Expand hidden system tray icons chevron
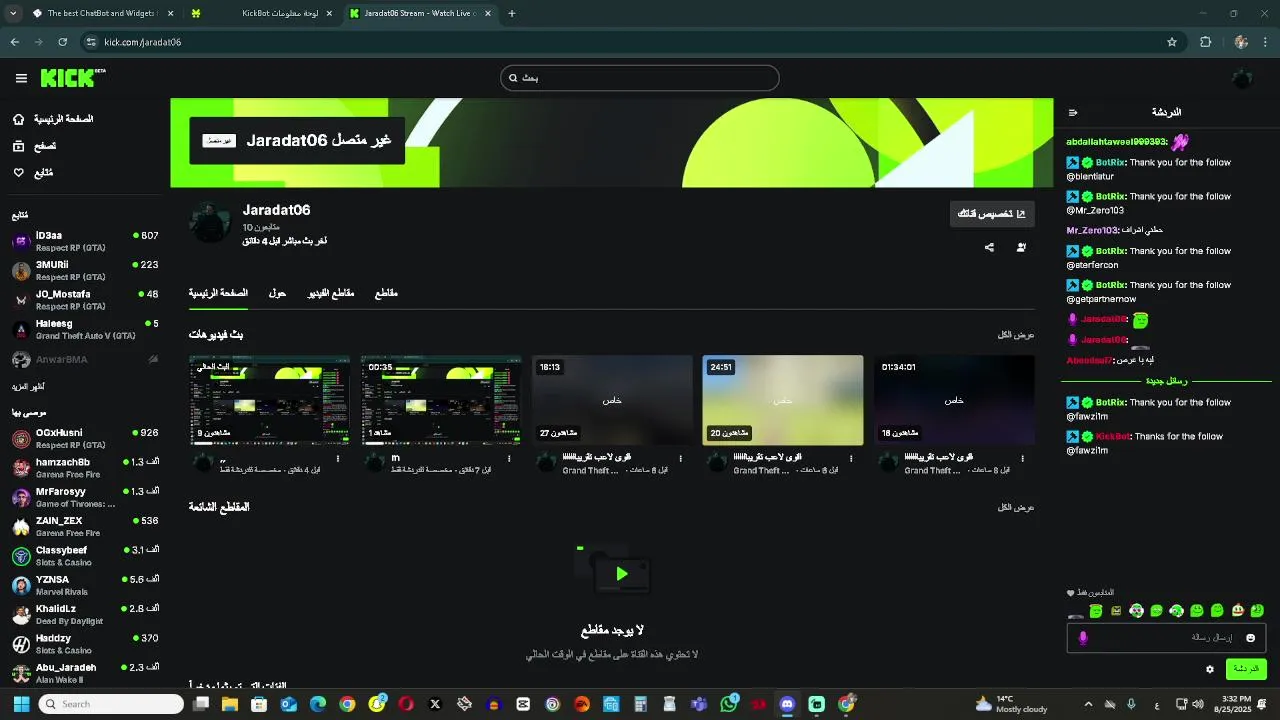The image size is (1280, 720). [1088, 704]
